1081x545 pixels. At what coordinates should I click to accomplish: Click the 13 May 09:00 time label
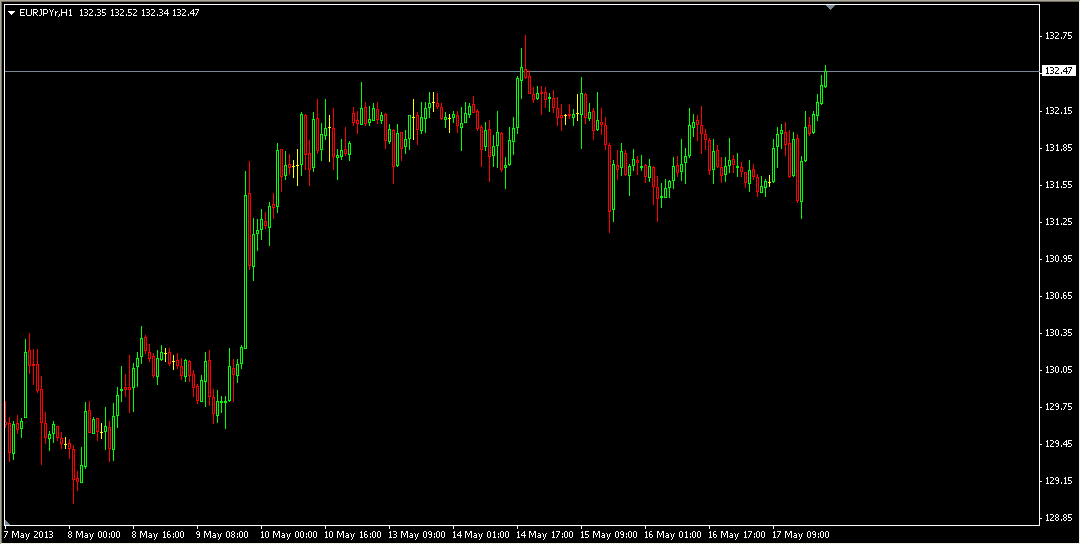tap(418, 535)
